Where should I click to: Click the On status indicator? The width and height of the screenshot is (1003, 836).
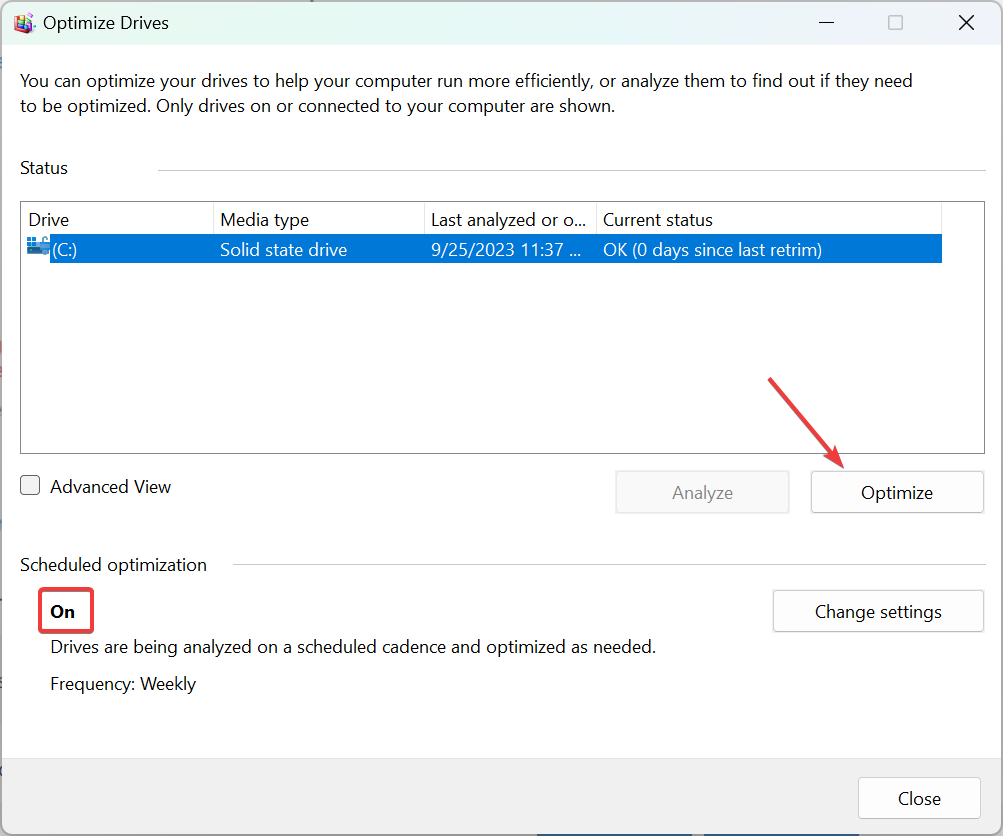65,610
